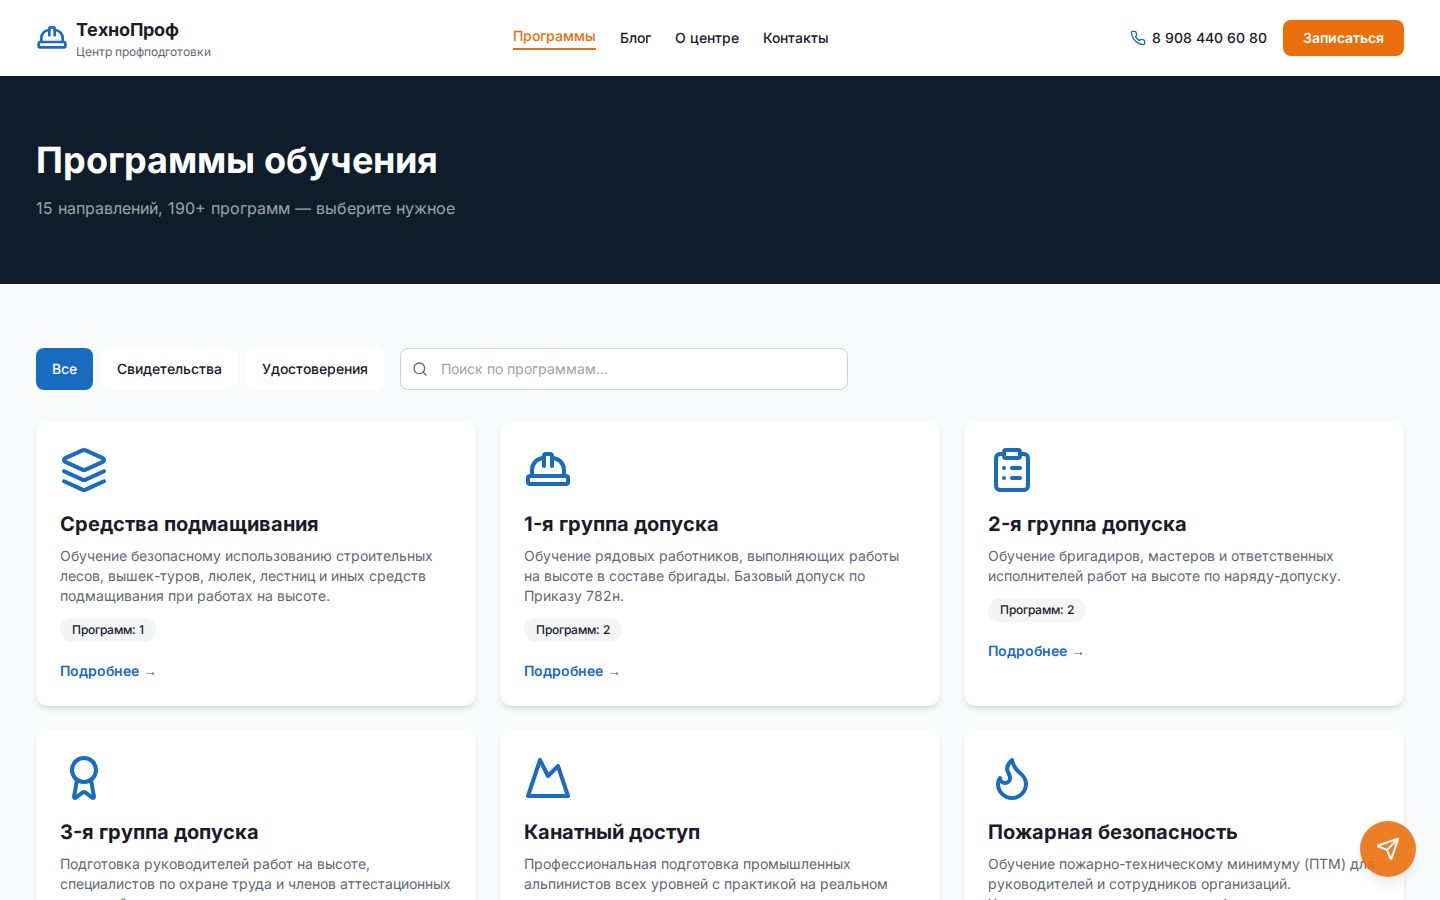Focus the Поиск по программам search field

624,369
